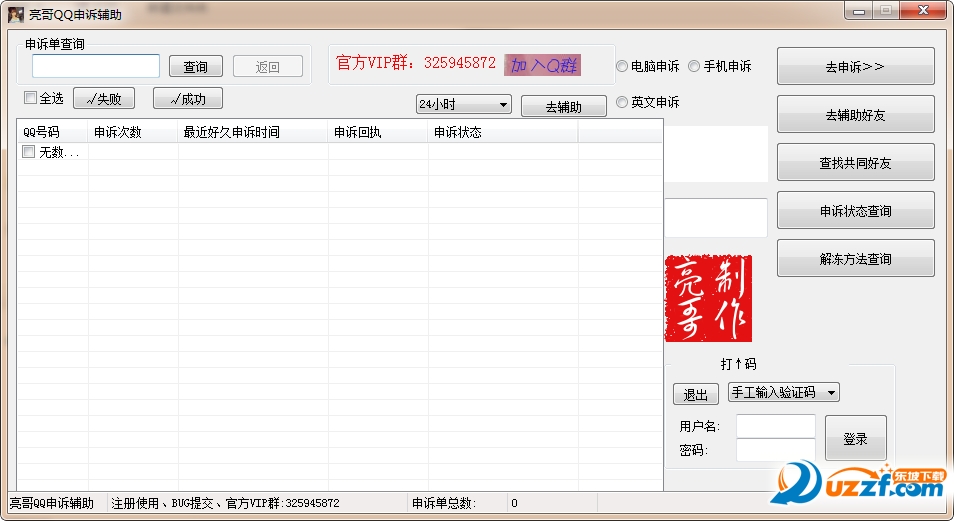Sort by the 申诉次数 column header
954x521 pixels.
coord(133,132)
